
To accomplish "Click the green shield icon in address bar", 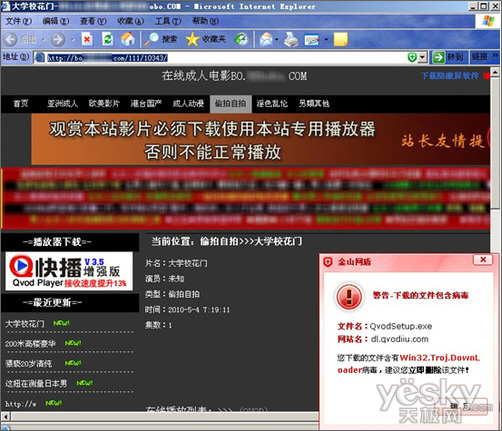I will pyautogui.click(x=412, y=58).
